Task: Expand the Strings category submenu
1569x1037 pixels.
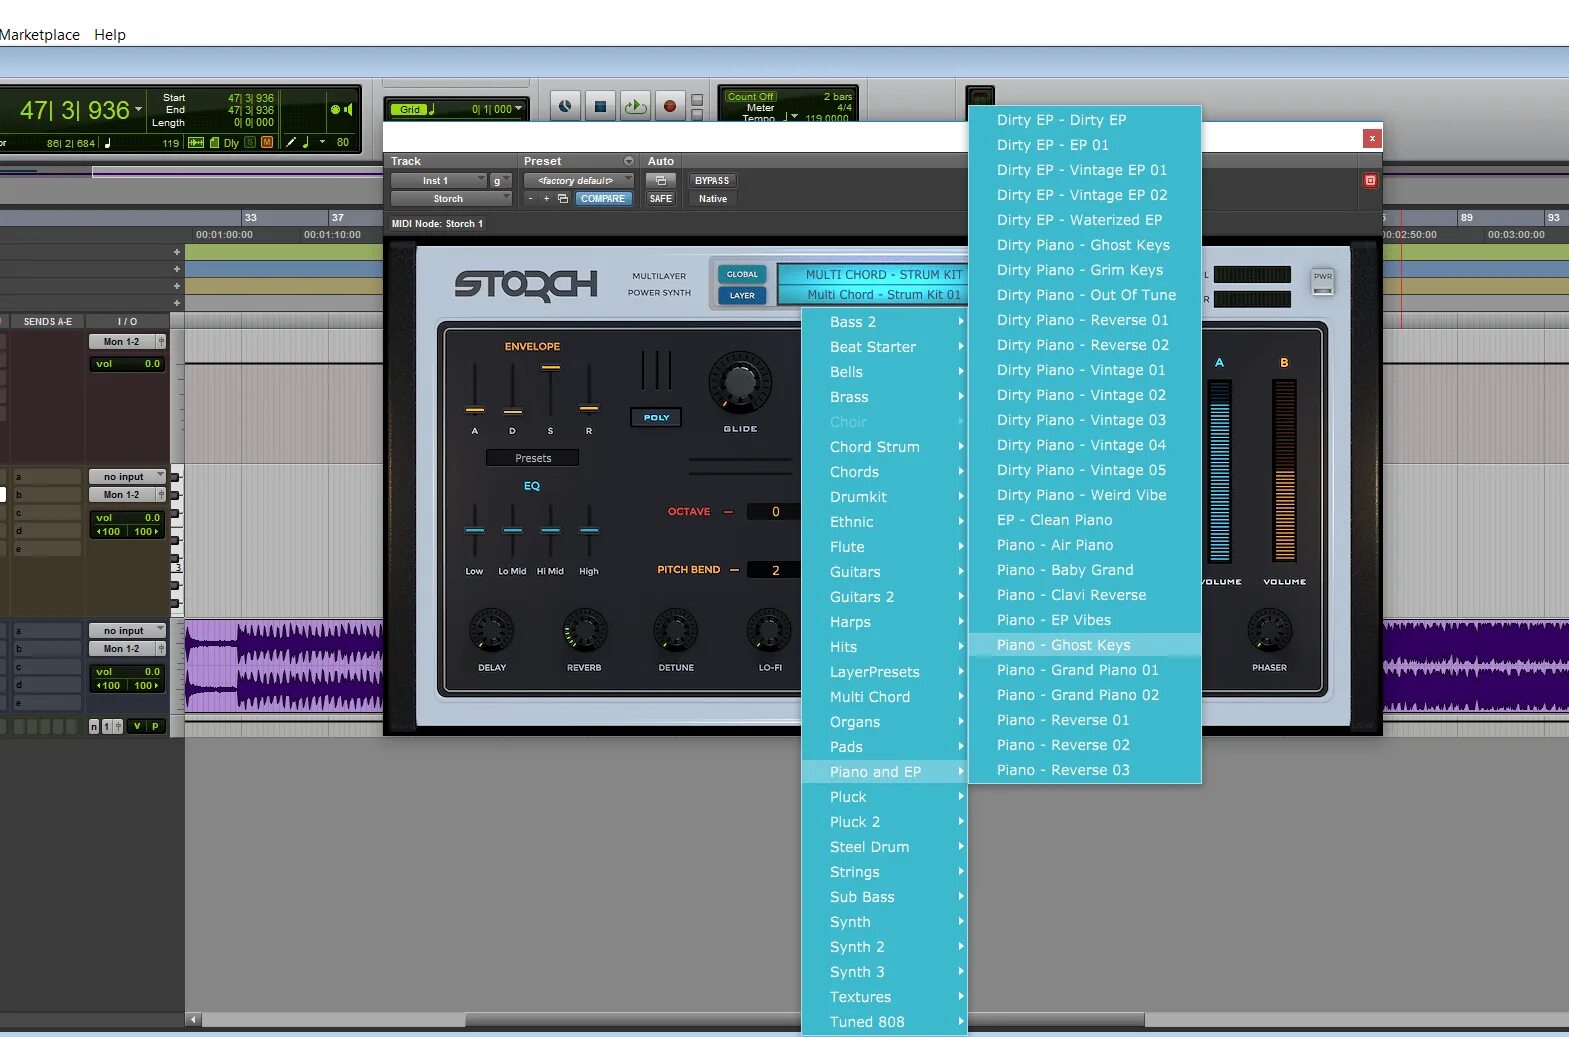Action: pyautogui.click(x=884, y=872)
